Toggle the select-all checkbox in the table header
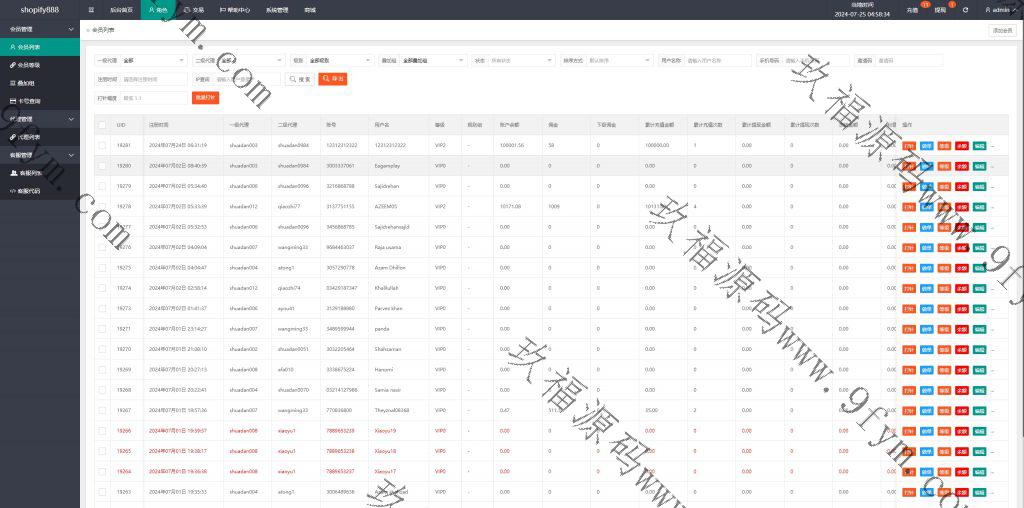1024x508 pixels. (x=102, y=125)
